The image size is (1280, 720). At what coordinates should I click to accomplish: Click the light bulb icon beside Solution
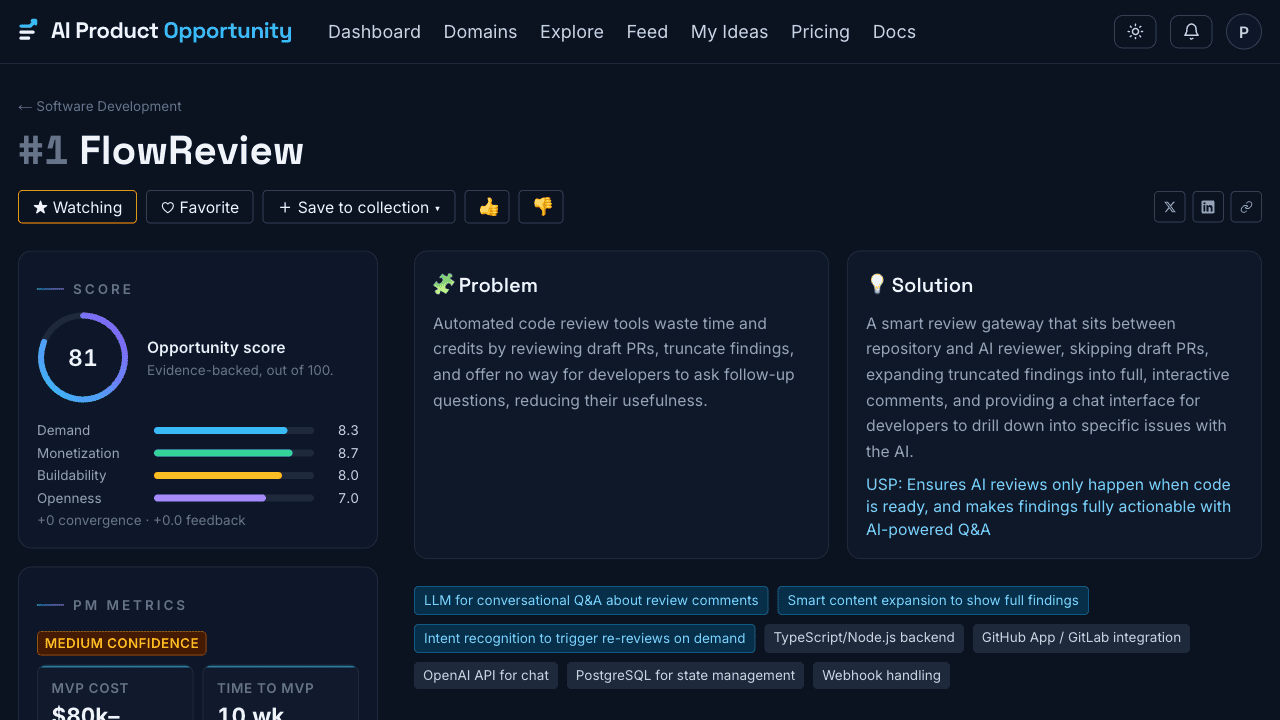pyautogui.click(x=877, y=285)
